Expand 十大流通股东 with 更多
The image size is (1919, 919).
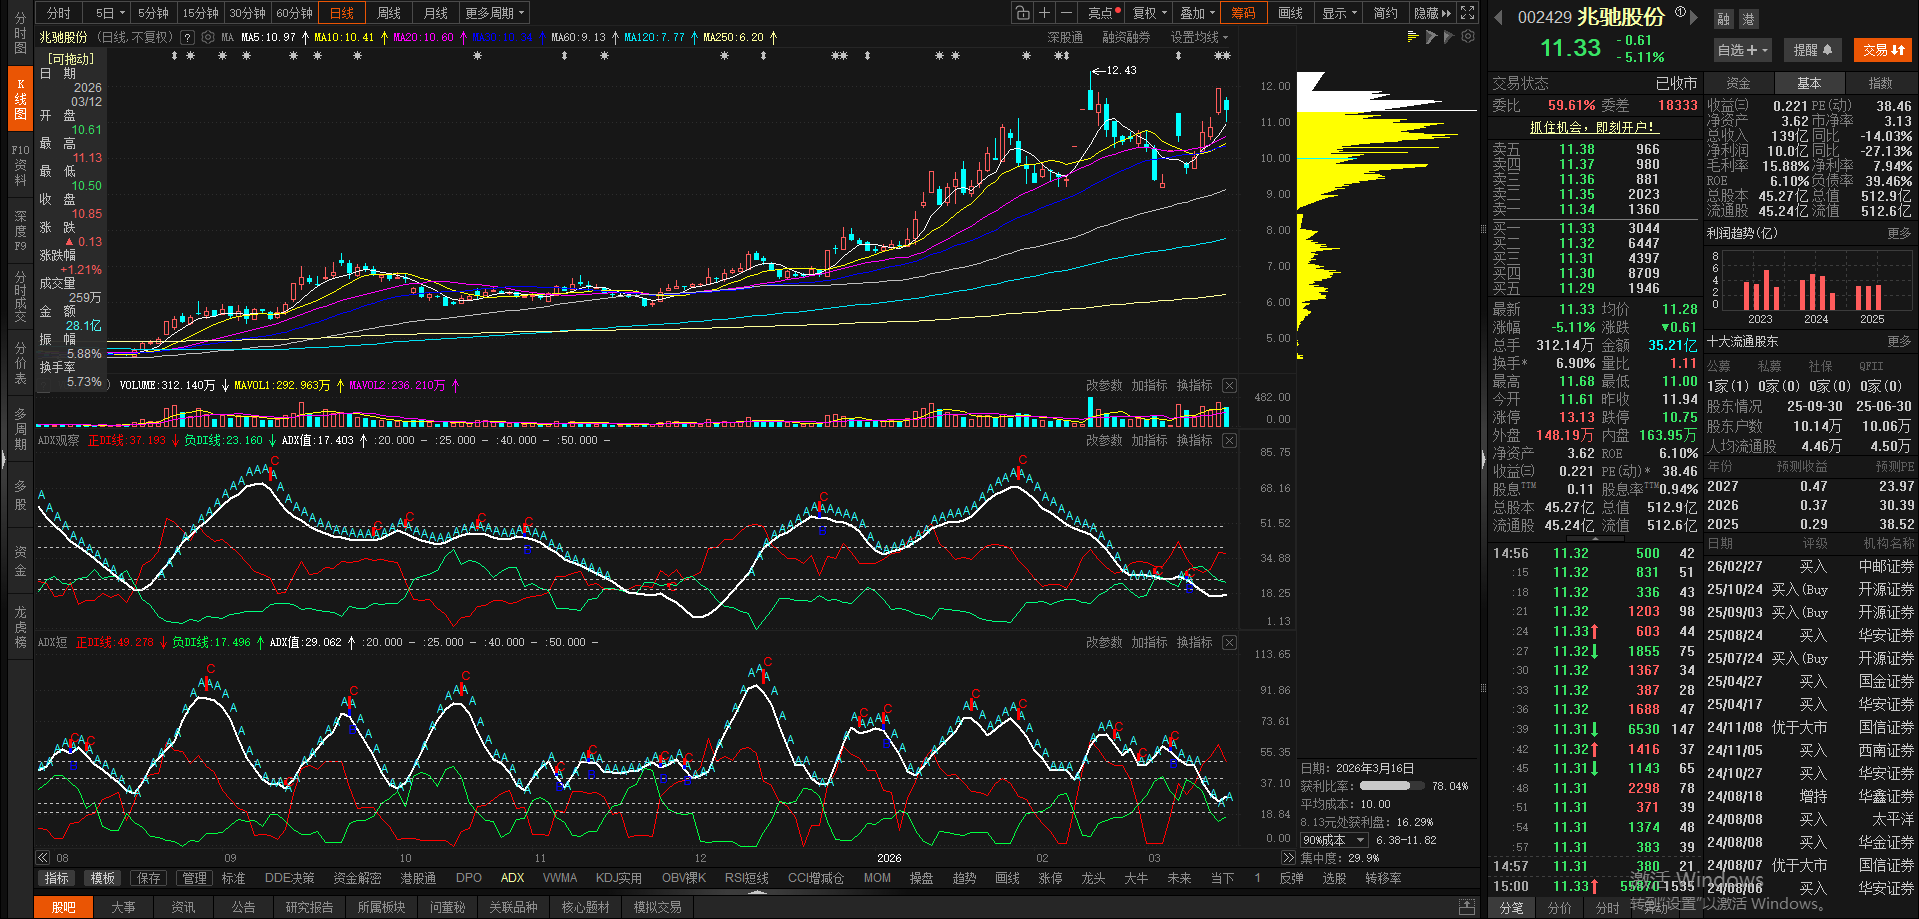coord(1899,341)
